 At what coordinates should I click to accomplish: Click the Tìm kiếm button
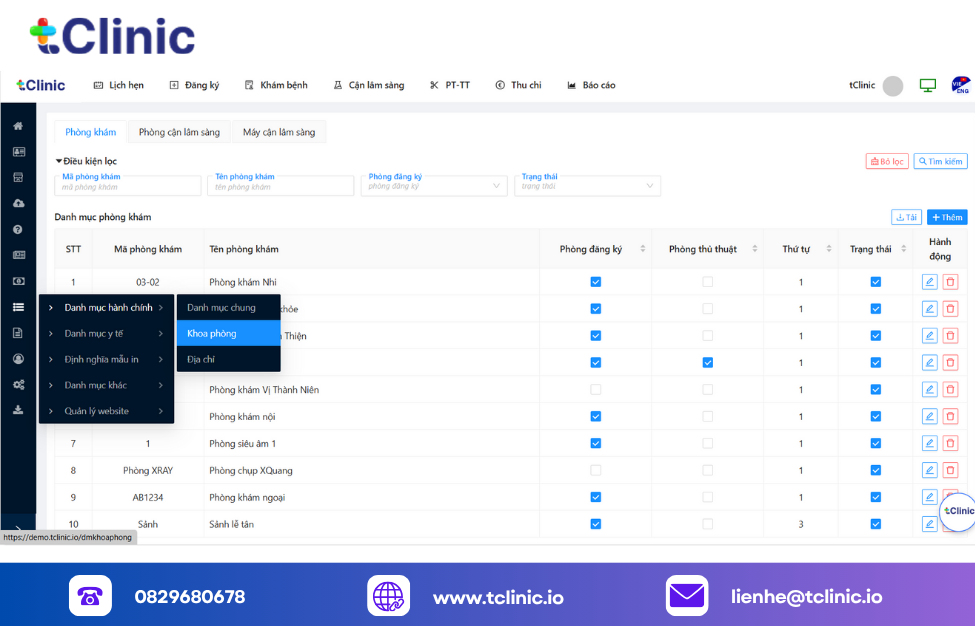point(940,162)
